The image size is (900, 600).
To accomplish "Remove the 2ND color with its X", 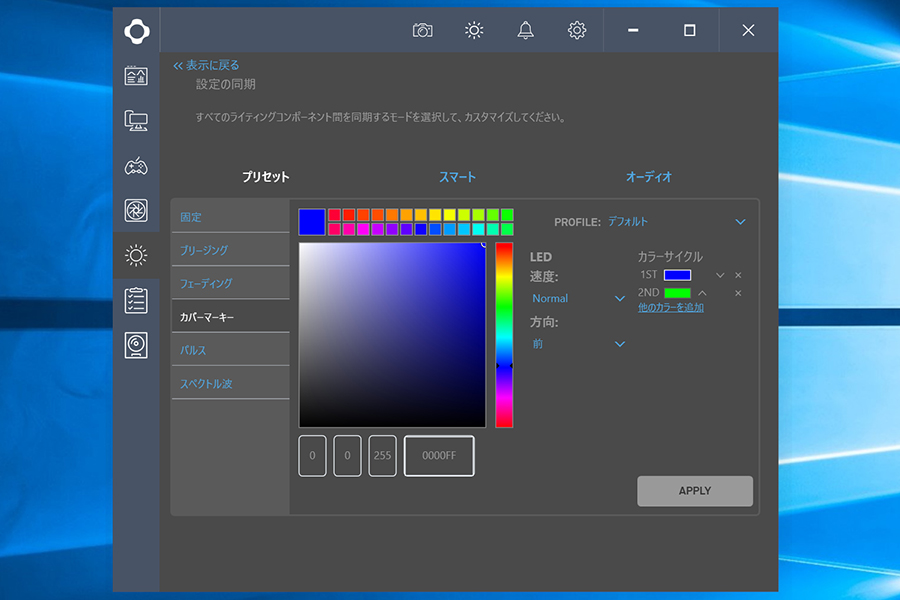I will tap(738, 293).
